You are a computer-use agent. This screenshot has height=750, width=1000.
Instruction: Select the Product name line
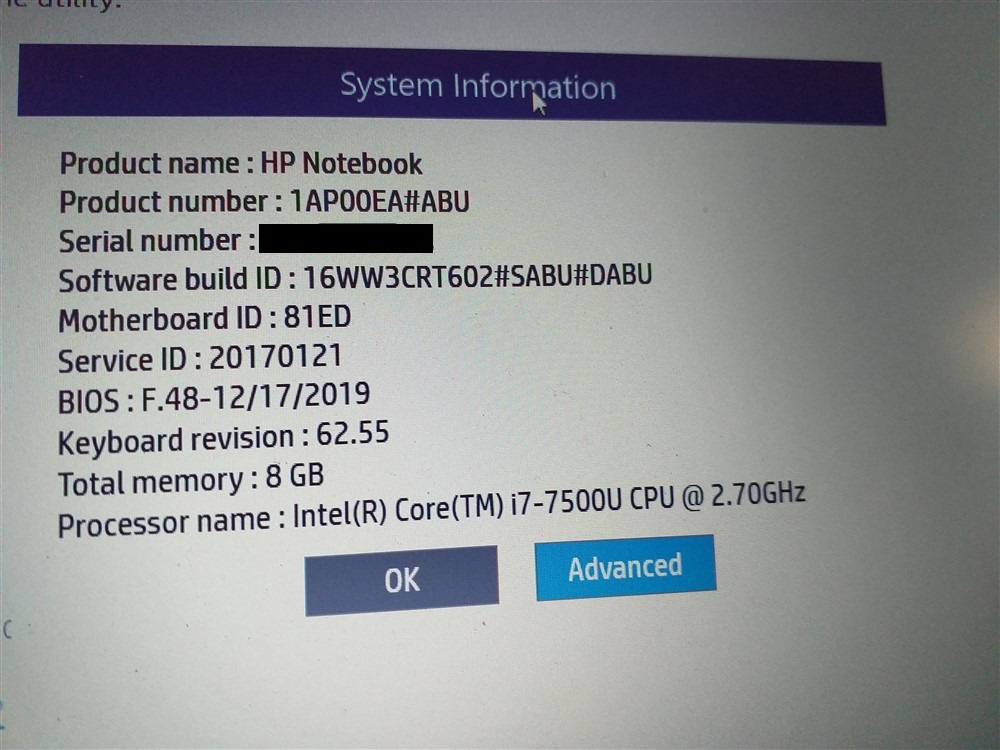point(240,163)
